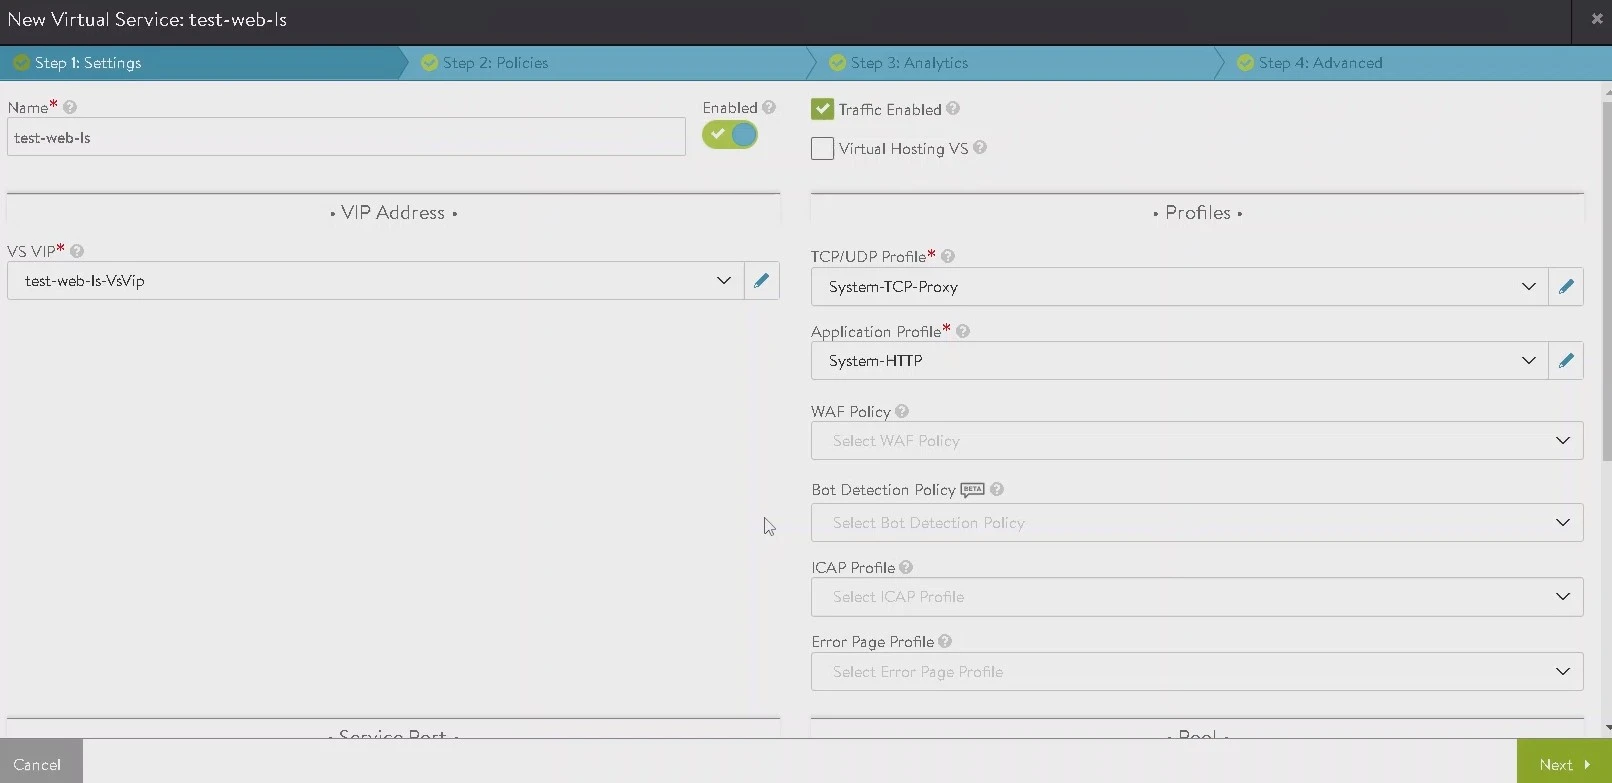1612x783 pixels.
Task: Go to Step 2: Policies tab
Action: 608,63
